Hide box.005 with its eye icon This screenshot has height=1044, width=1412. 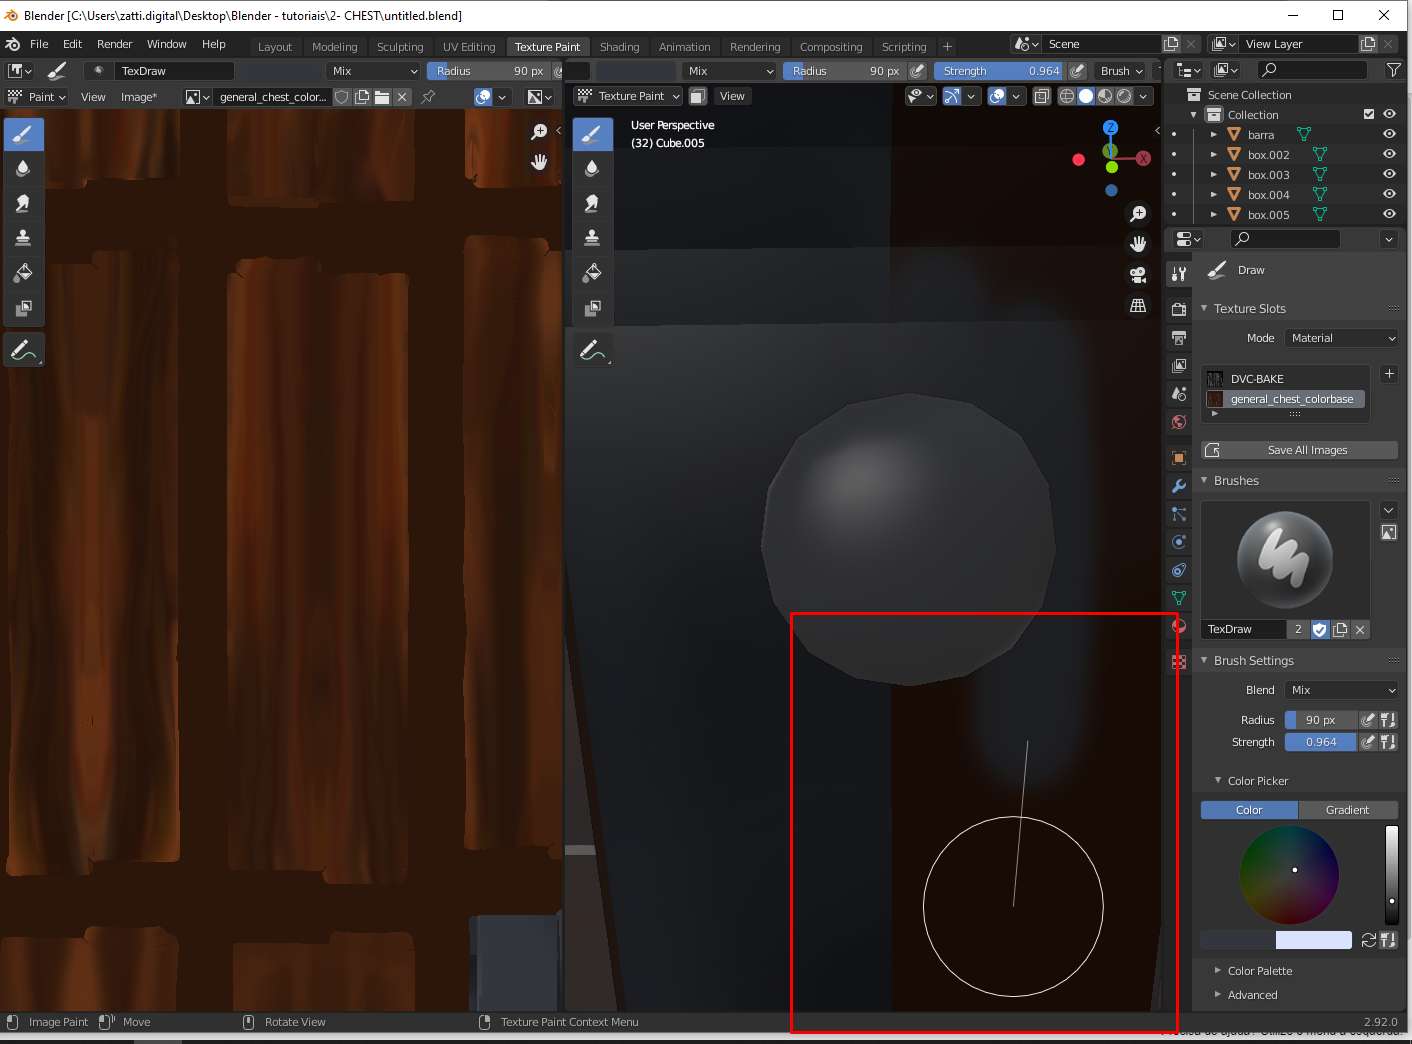(x=1389, y=214)
